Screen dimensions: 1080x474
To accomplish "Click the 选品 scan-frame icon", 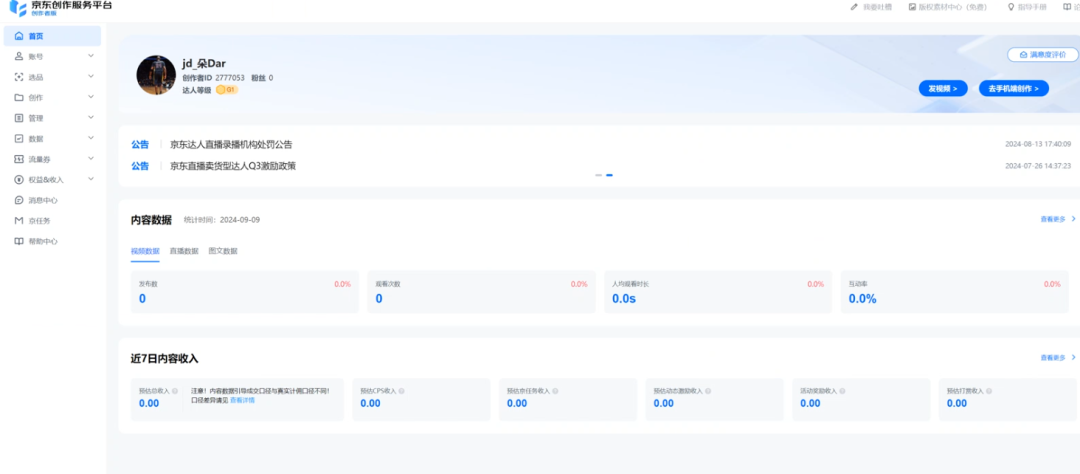I will (19, 77).
